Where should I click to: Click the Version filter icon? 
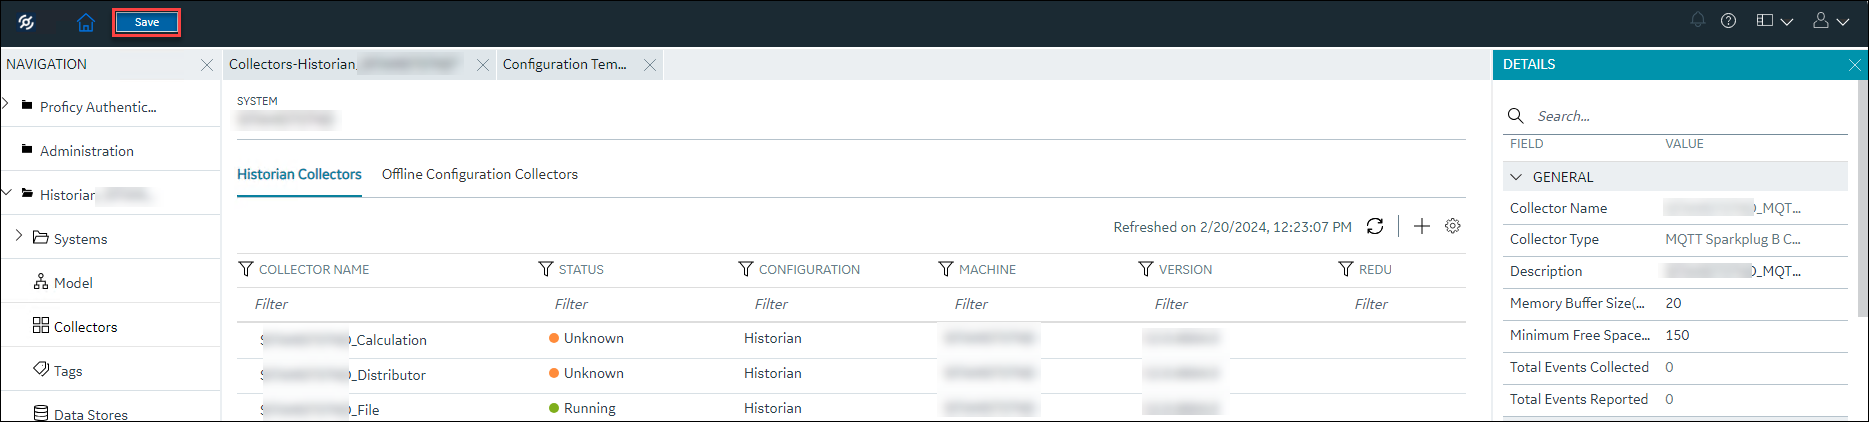[x=1146, y=269]
